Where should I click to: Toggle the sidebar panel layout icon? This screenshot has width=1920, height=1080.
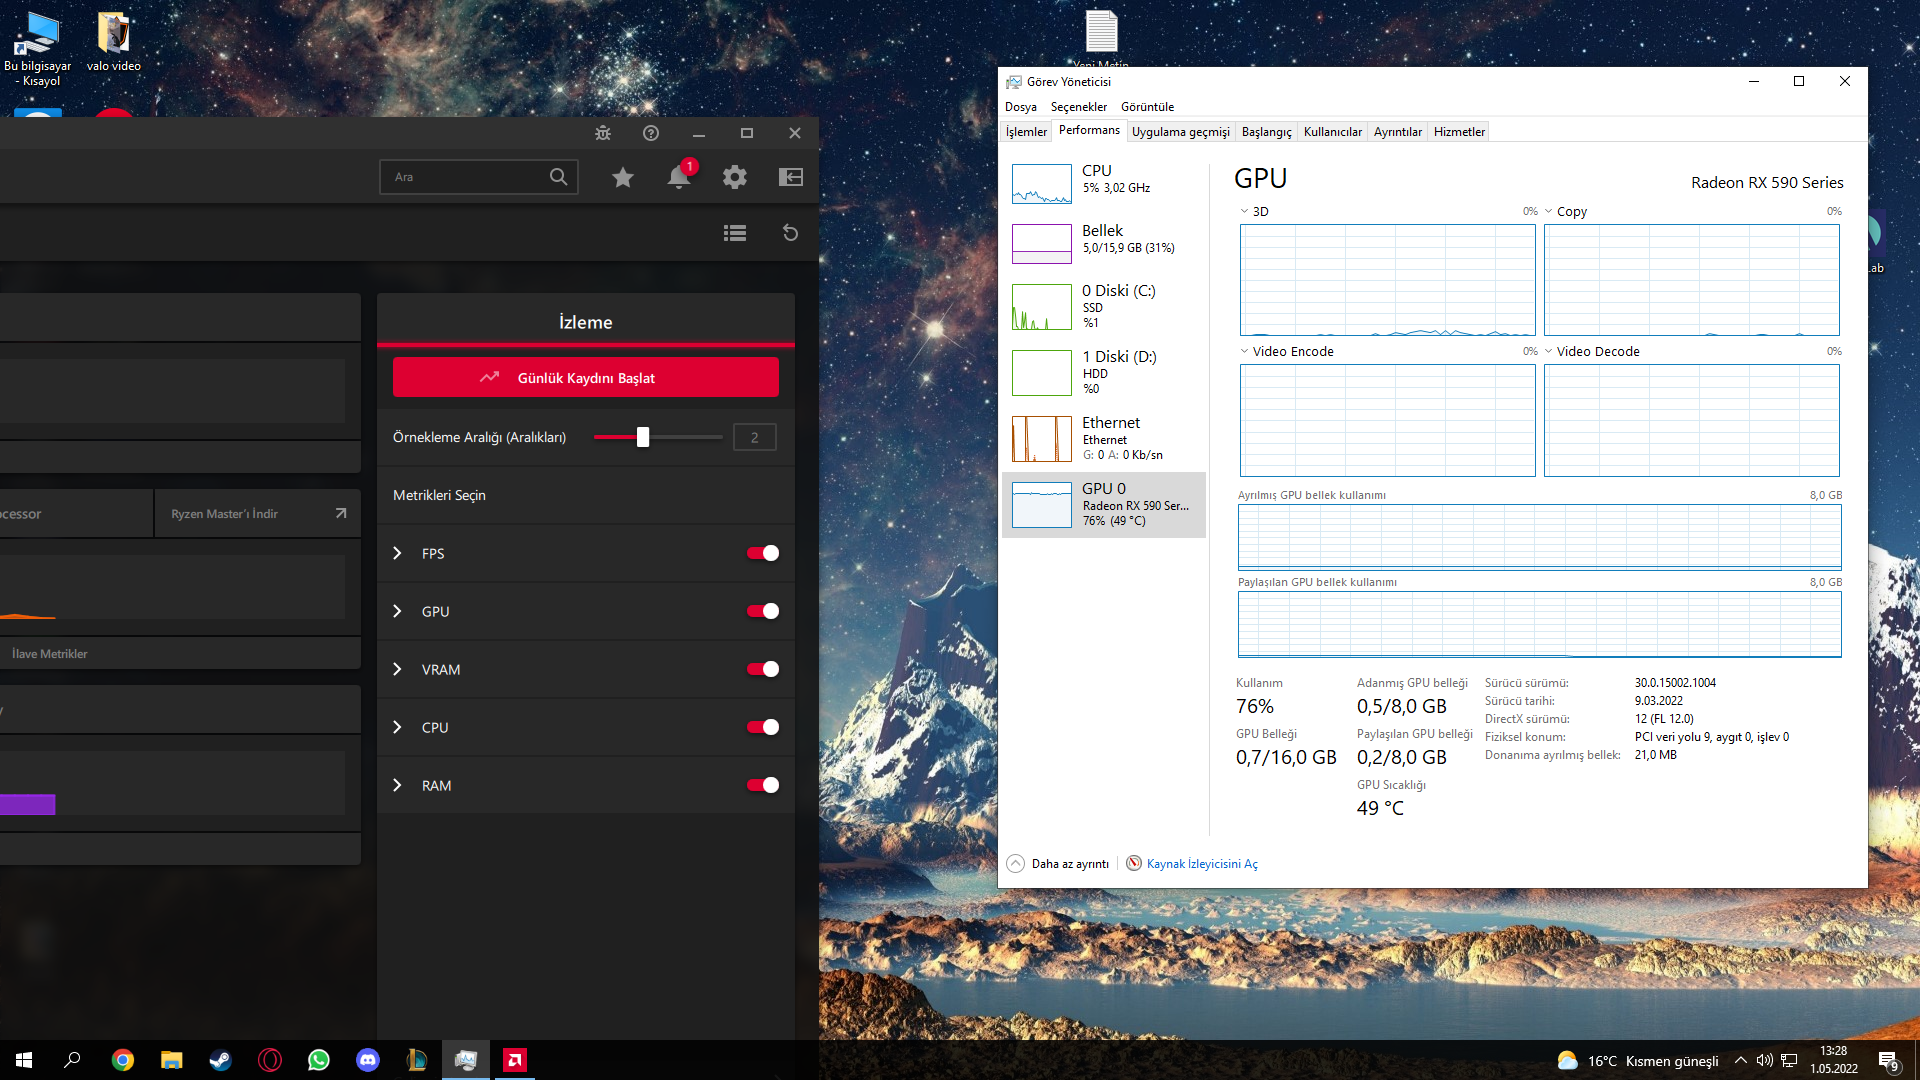click(x=791, y=177)
